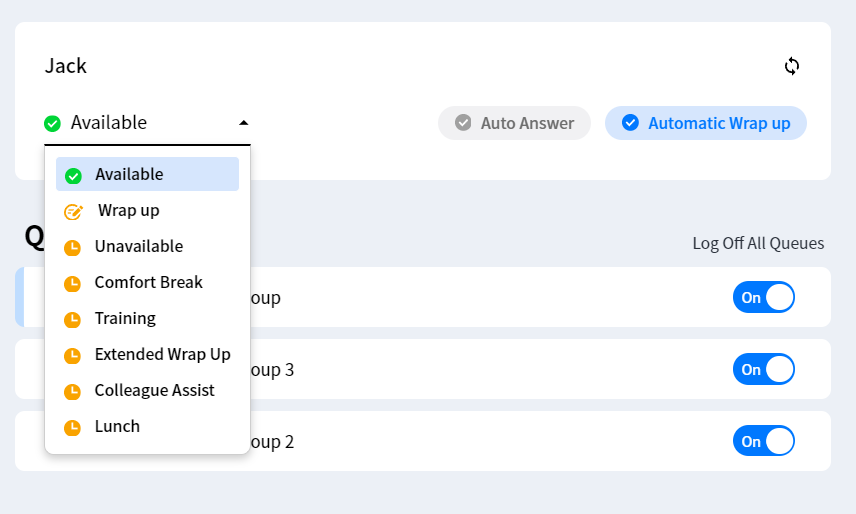856x514 pixels.
Task: Click the refresh sync icon near Jack
Action: pos(792,66)
